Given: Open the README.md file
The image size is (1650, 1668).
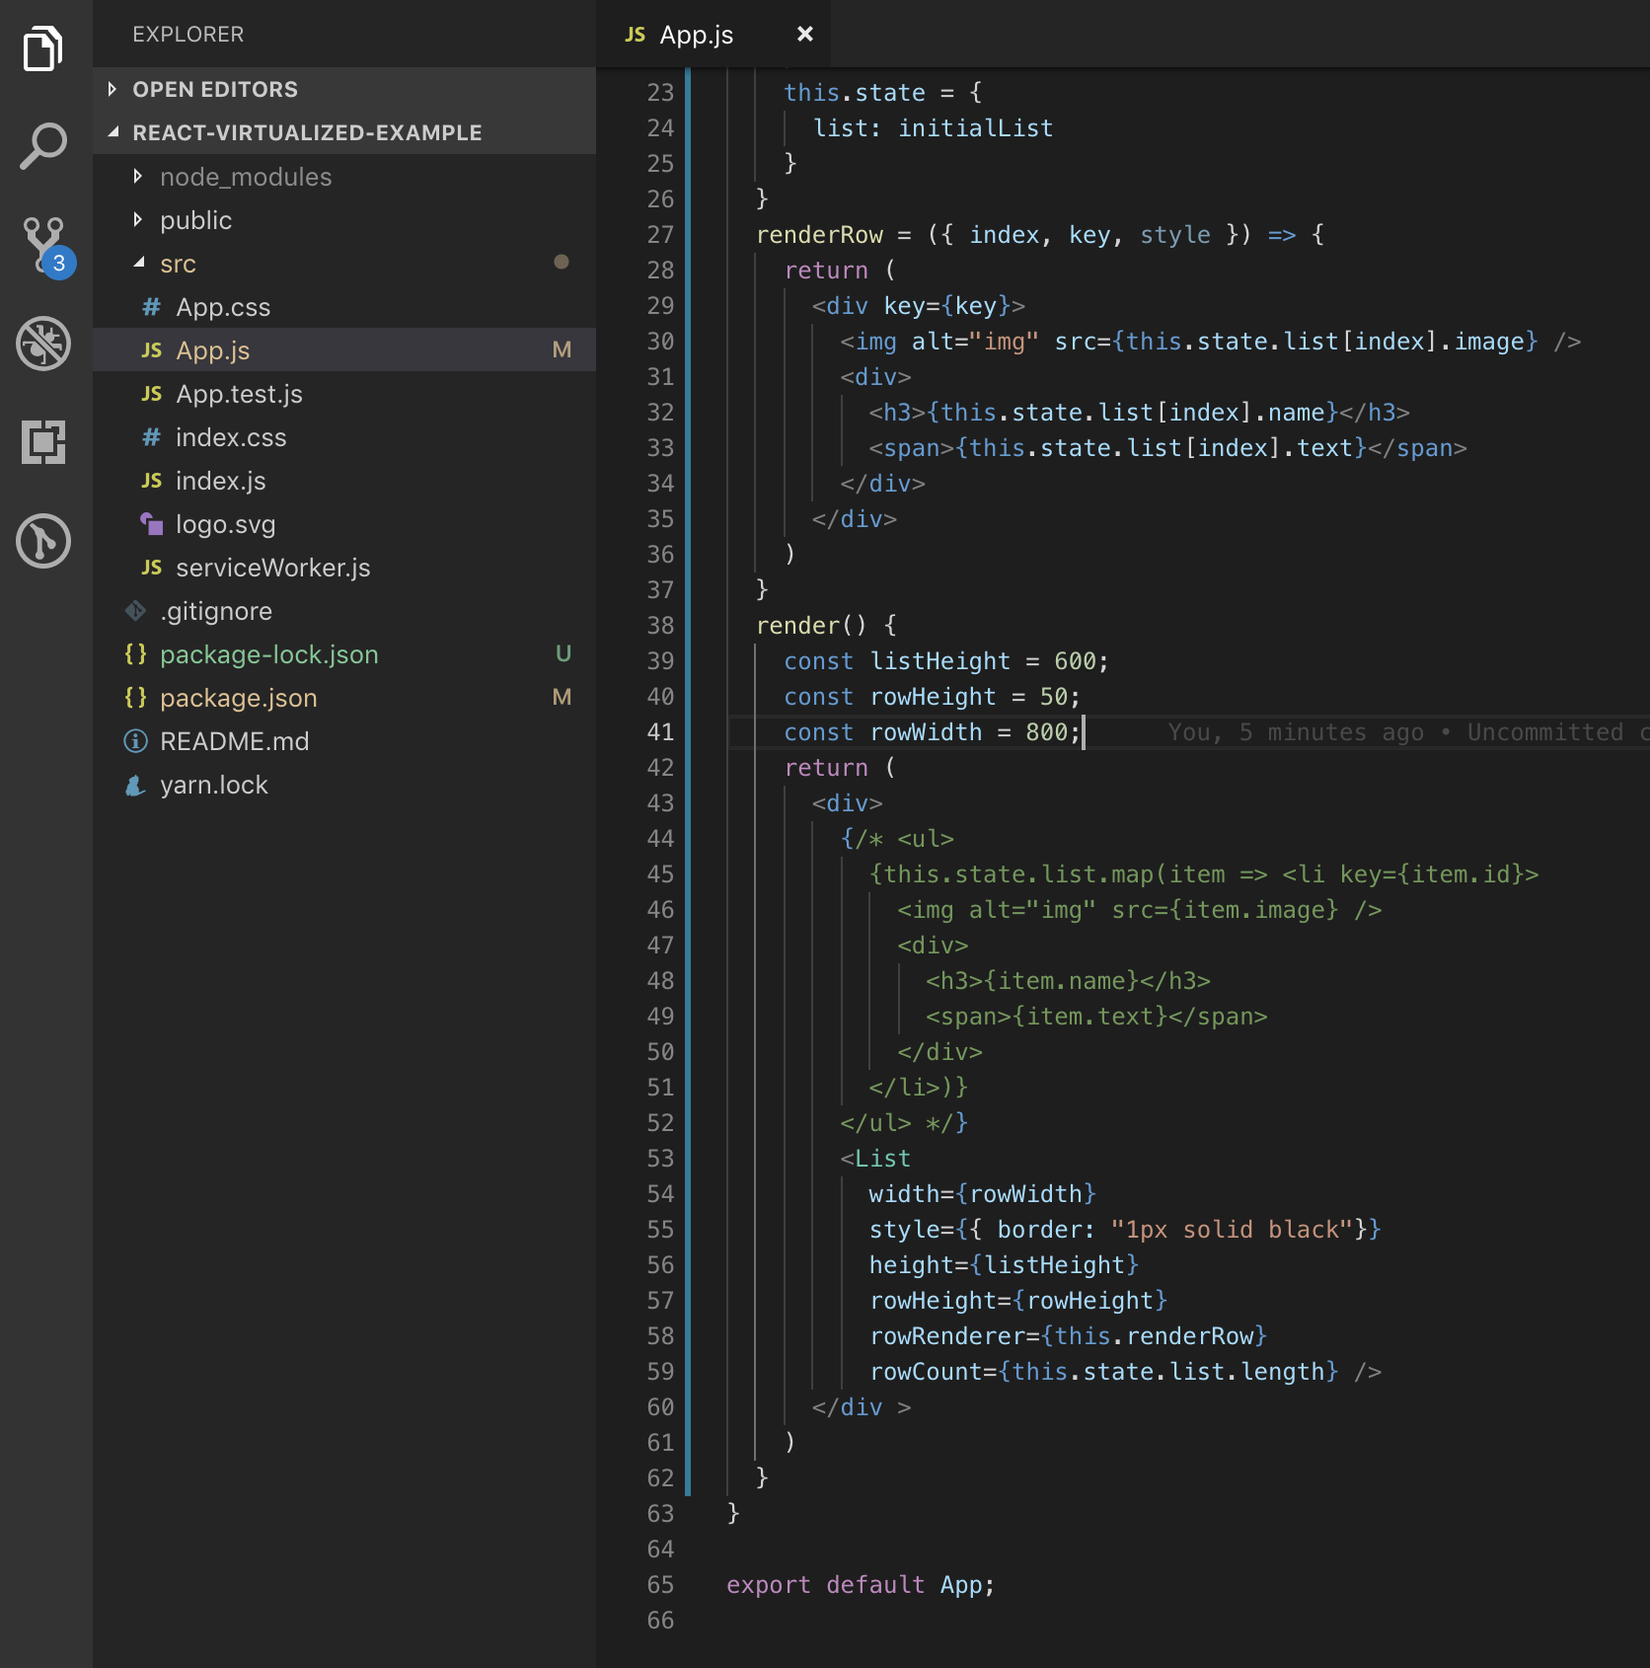Looking at the screenshot, I should click(233, 741).
